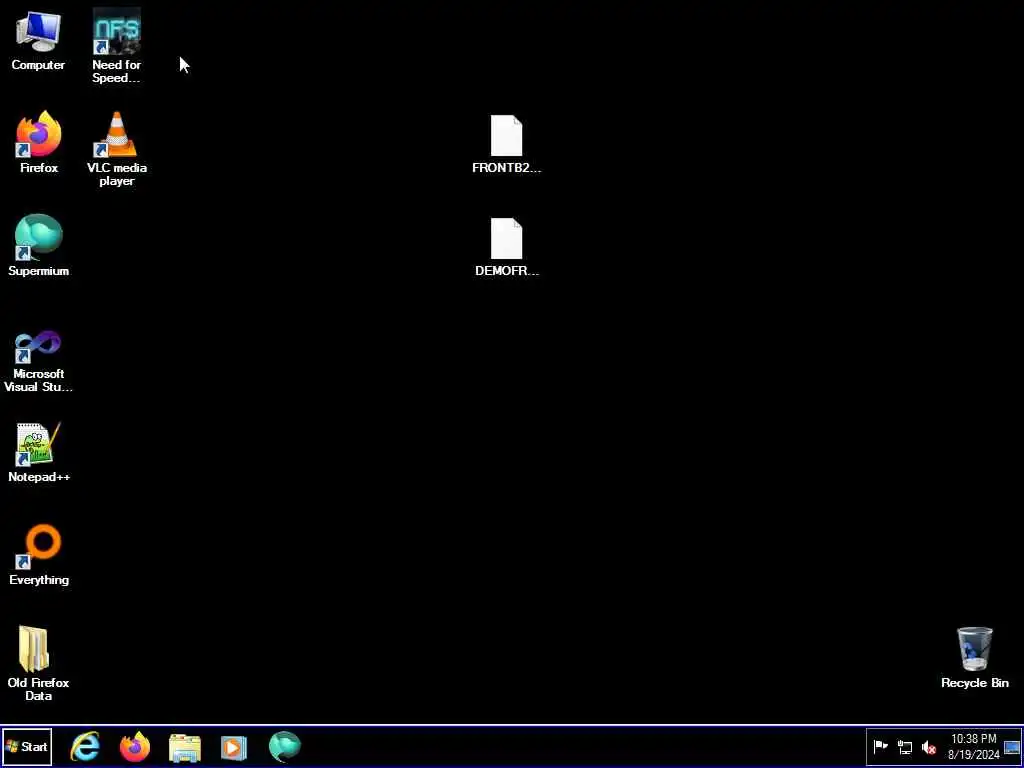Select the Supermium desktop shortcut
The height and width of the screenshot is (768, 1024).
pyautogui.click(x=39, y=246)
